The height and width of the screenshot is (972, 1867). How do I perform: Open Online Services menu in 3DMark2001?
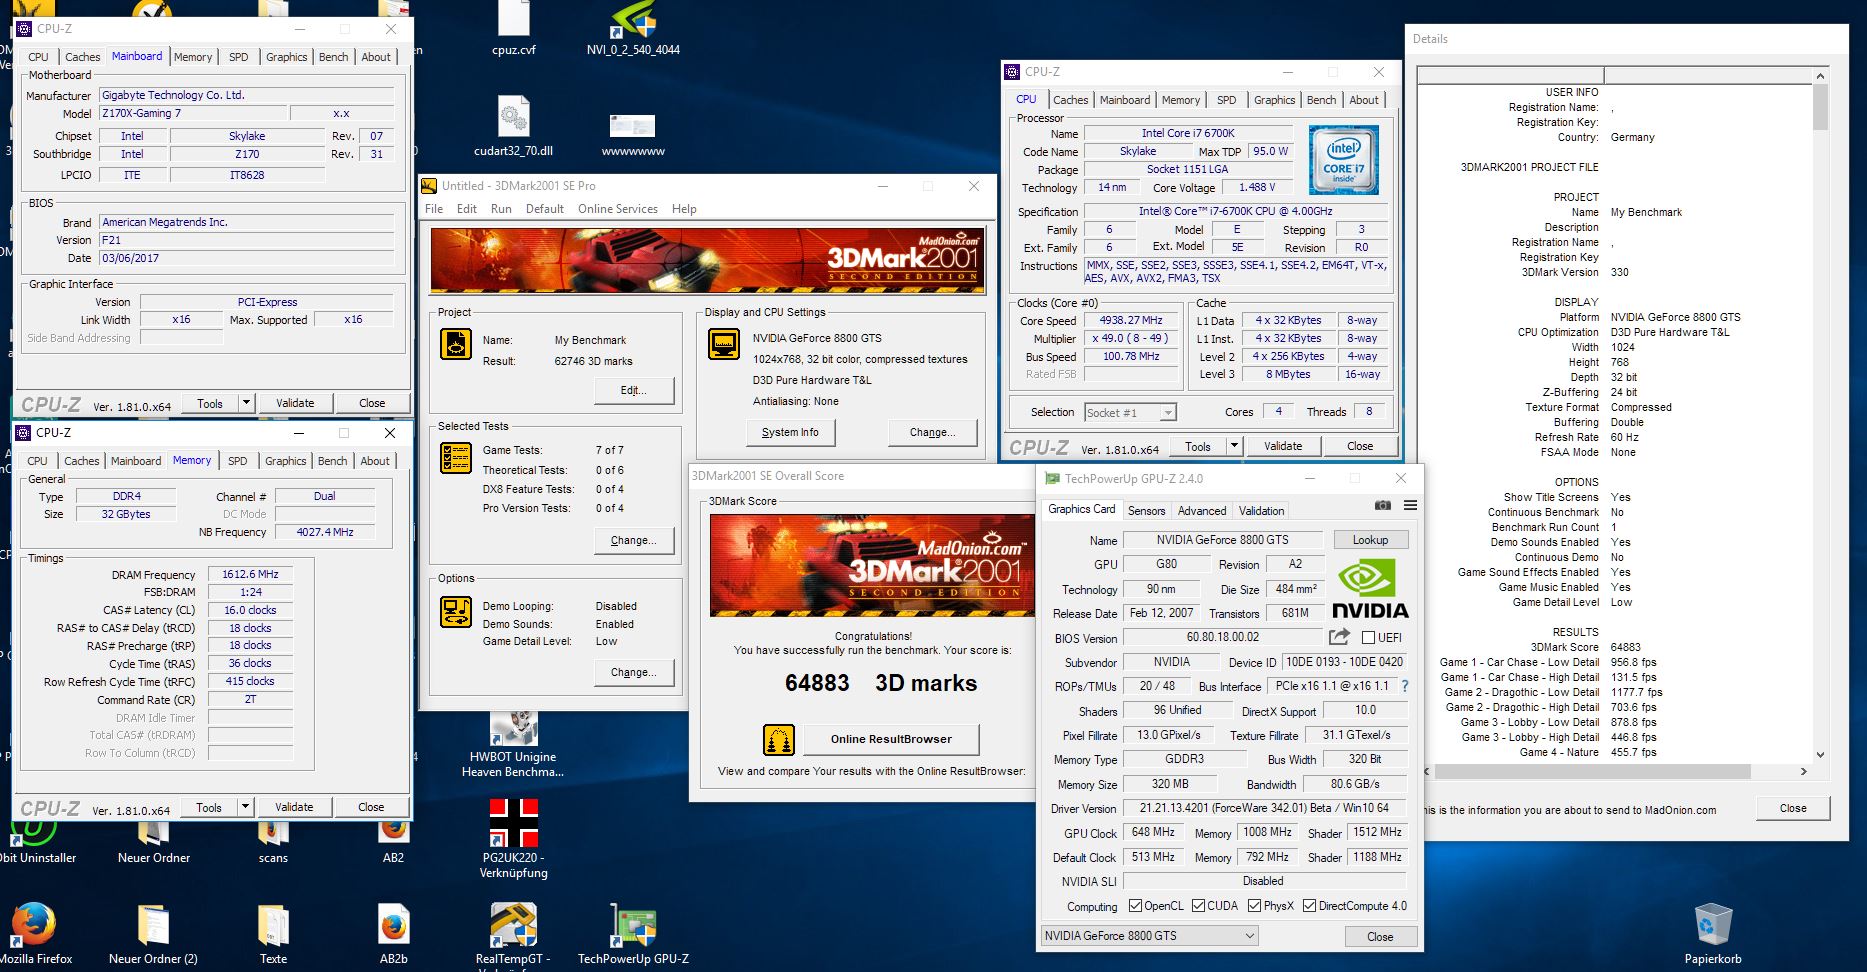coord(617,209)
